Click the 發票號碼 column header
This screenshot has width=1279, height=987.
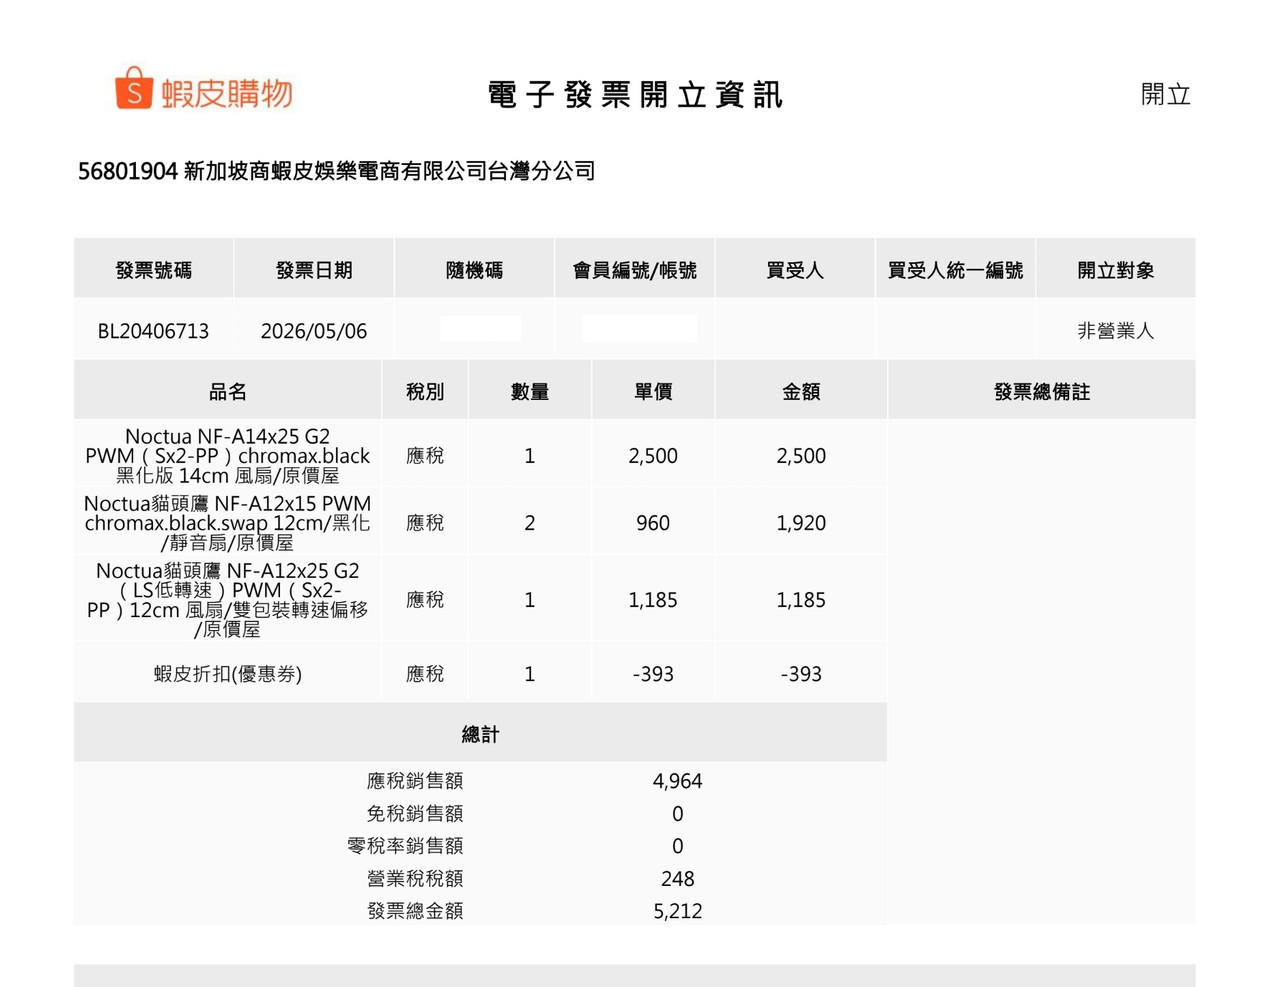pos(154,270)
